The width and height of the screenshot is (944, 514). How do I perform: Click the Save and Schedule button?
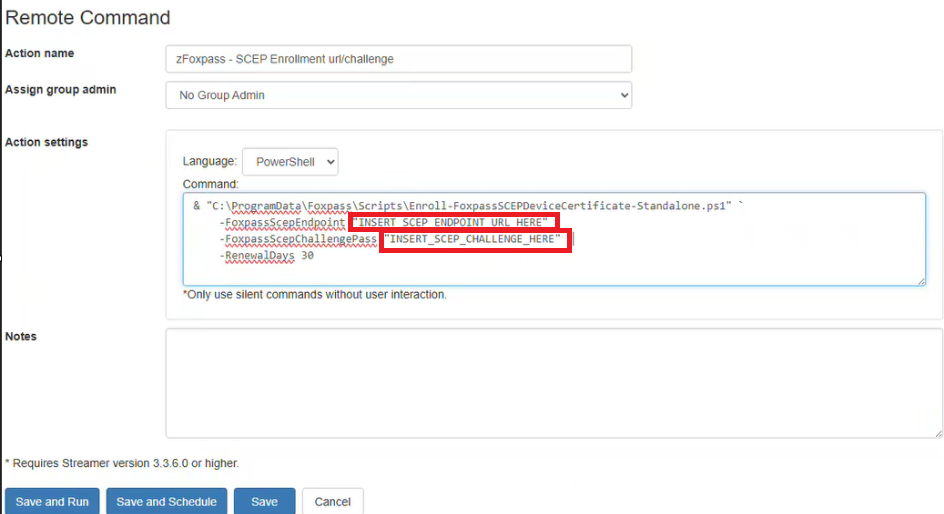tap(166, 501)
